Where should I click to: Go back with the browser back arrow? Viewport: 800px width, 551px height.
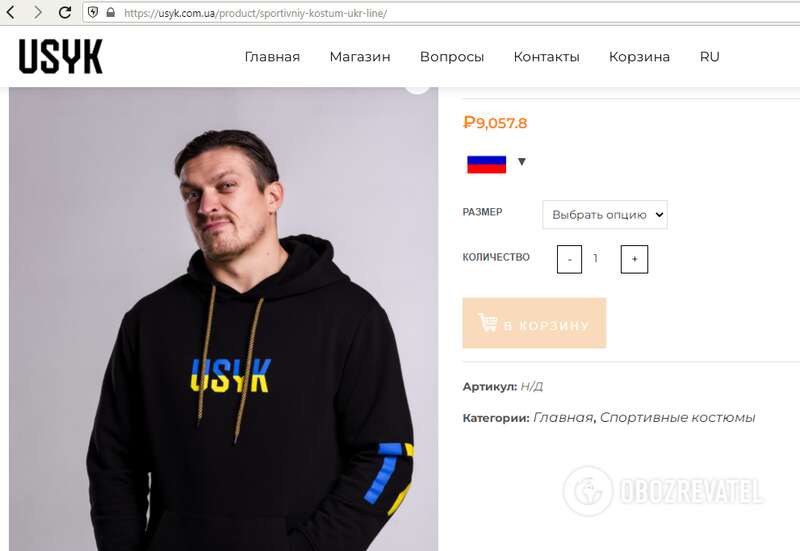(x=11, y=12)
